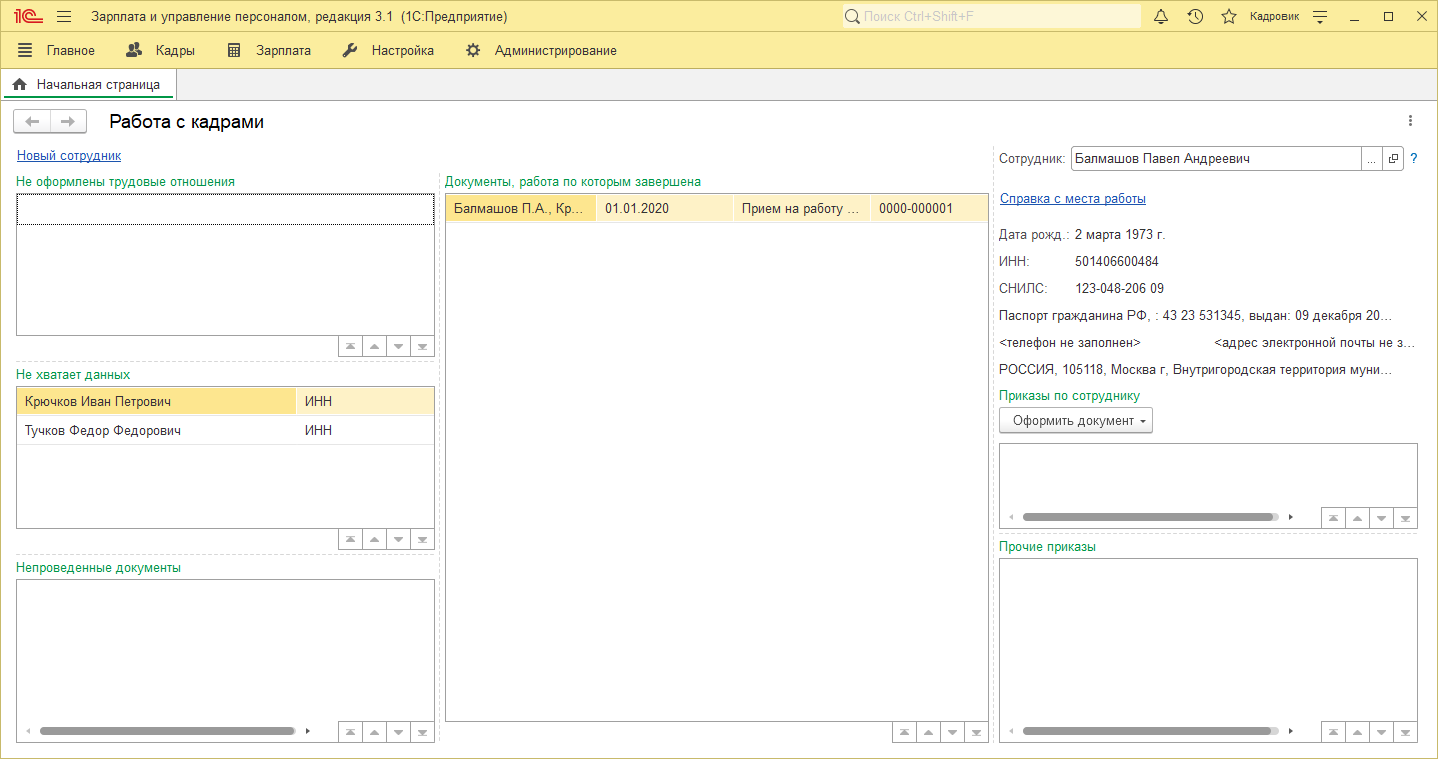Open favorites star icon
Image resolution: width=1438 pixels, height=759 pixels.
1229,17
